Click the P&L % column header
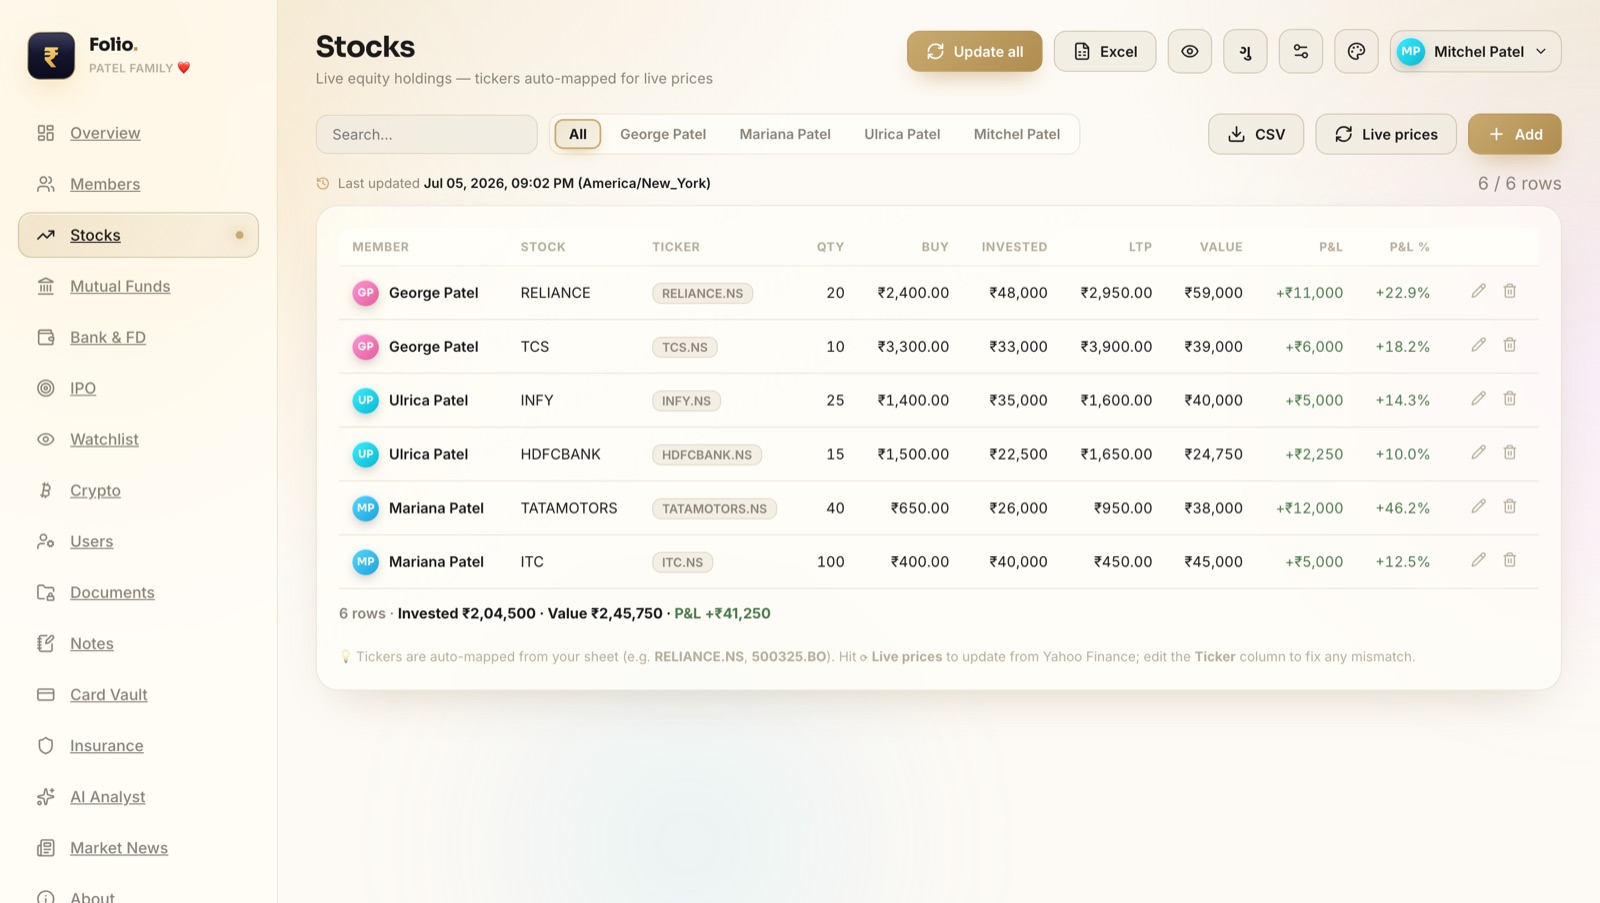Image resolution: width=1600 pixels, height=903 pixels. click(x=1409, y=247)
